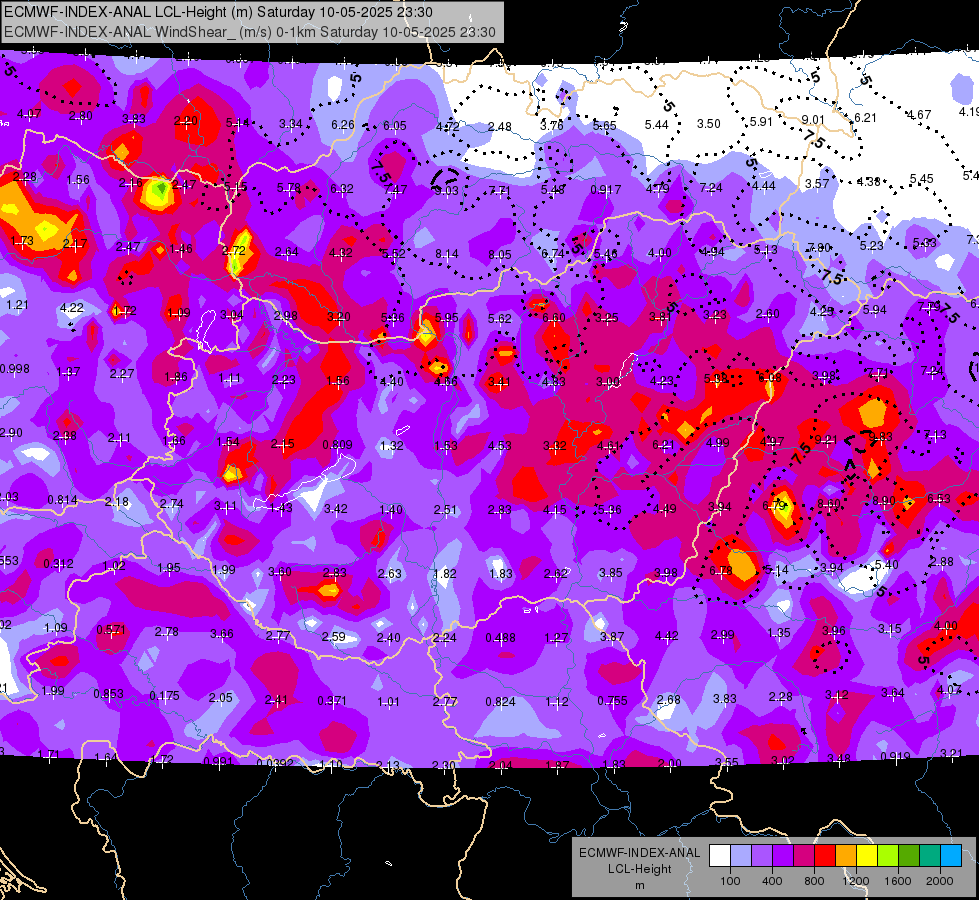The height and width of the screenshot is (900, 979).
Task: Click the wind shear value 0.312
Action: click(59, 564)
